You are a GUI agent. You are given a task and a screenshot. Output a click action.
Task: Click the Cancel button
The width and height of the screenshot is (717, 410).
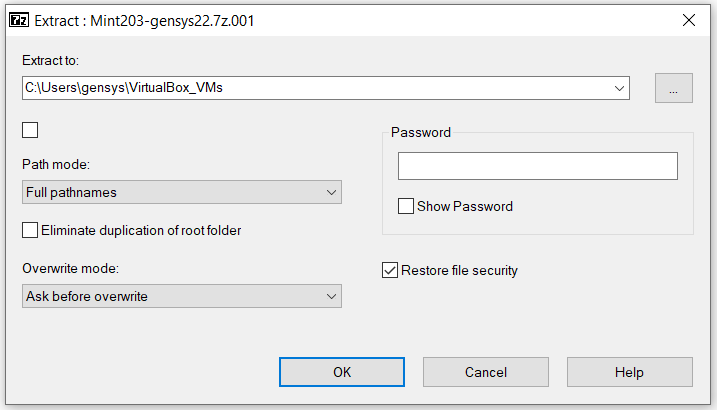(486, 372)
